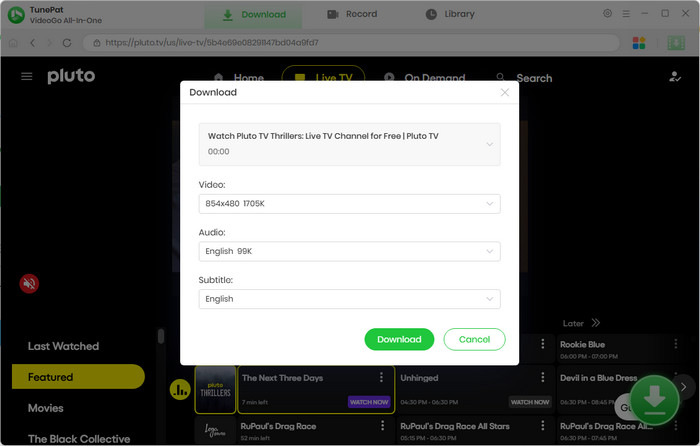
Task: Open options menu for RuPaul's Drag Race All Stars
Action: point(542,425)
